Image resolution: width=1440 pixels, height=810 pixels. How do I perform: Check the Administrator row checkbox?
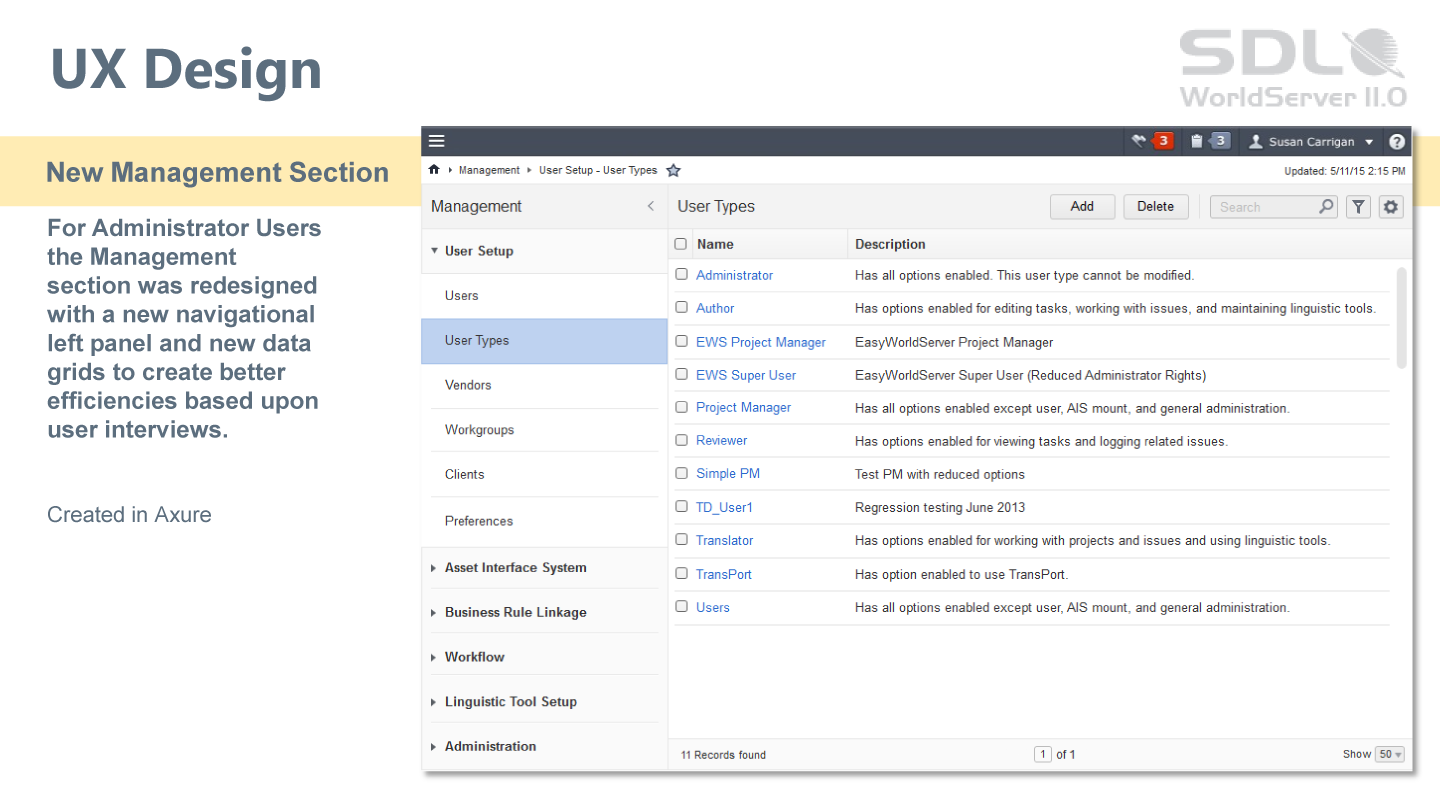click(x=681, y=274)
